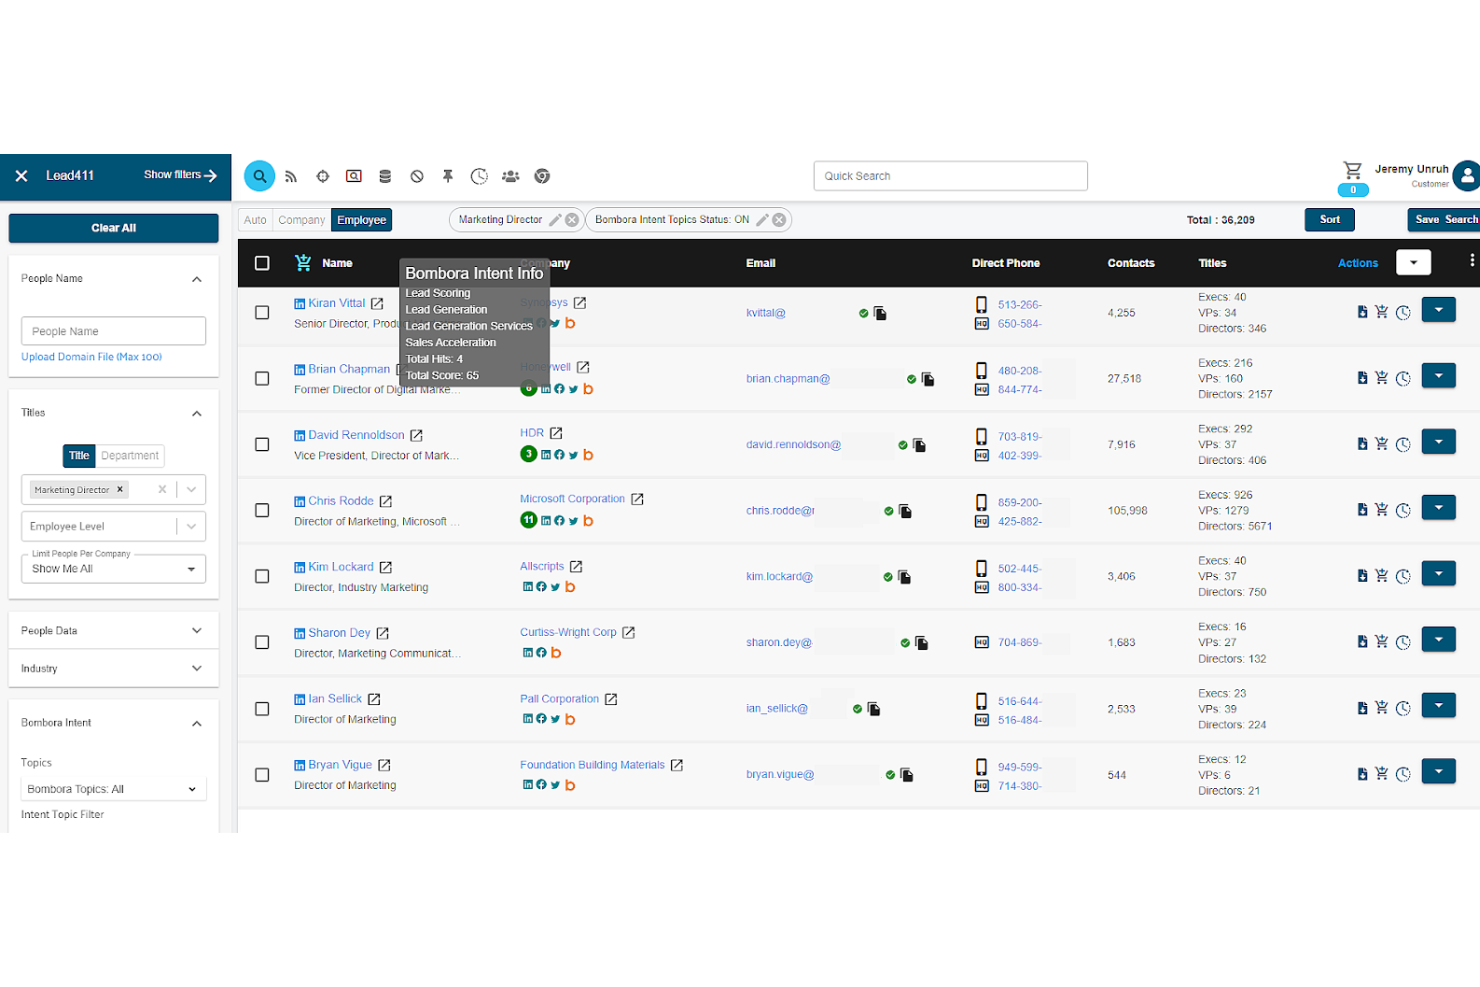Click Show filters arrow link
This screenshot has height=987, width=1480.
[x=180, y=175]
